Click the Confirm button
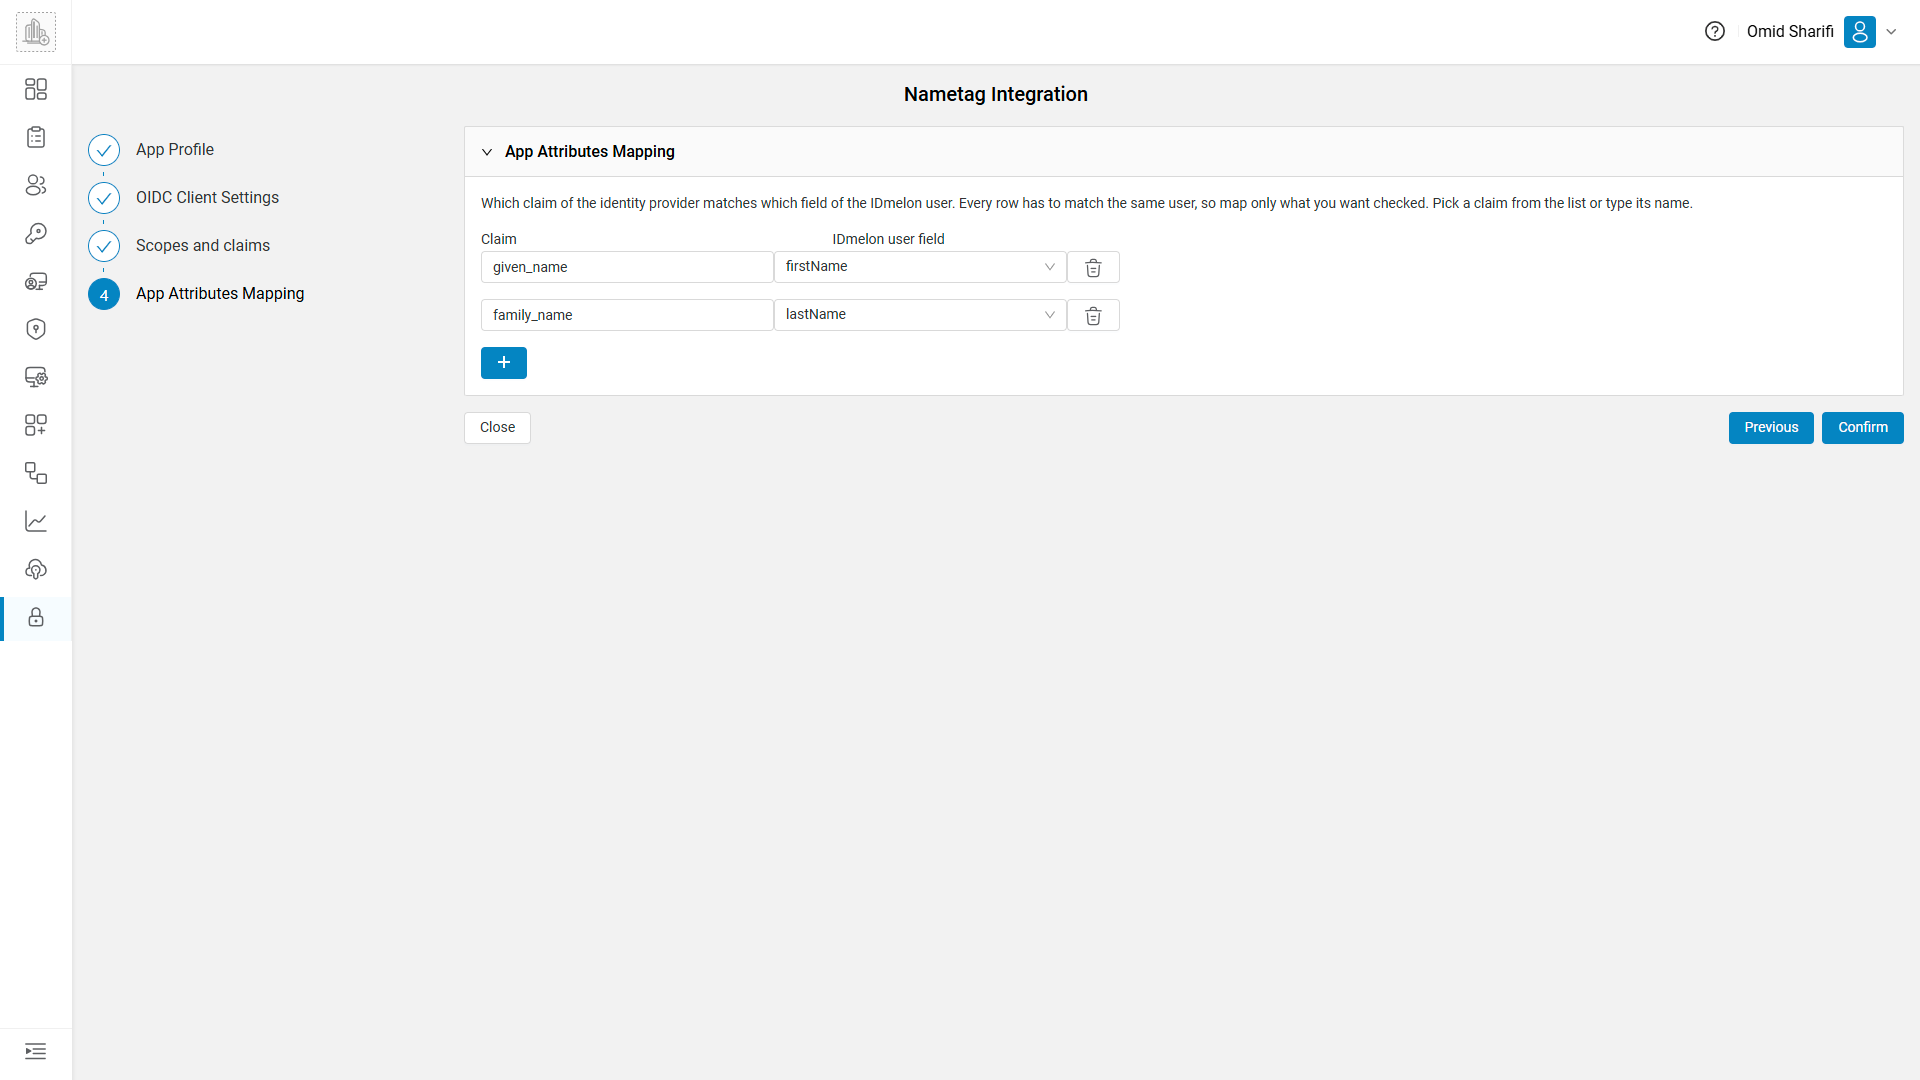 pyautogui.click(x=1862, y=427)
